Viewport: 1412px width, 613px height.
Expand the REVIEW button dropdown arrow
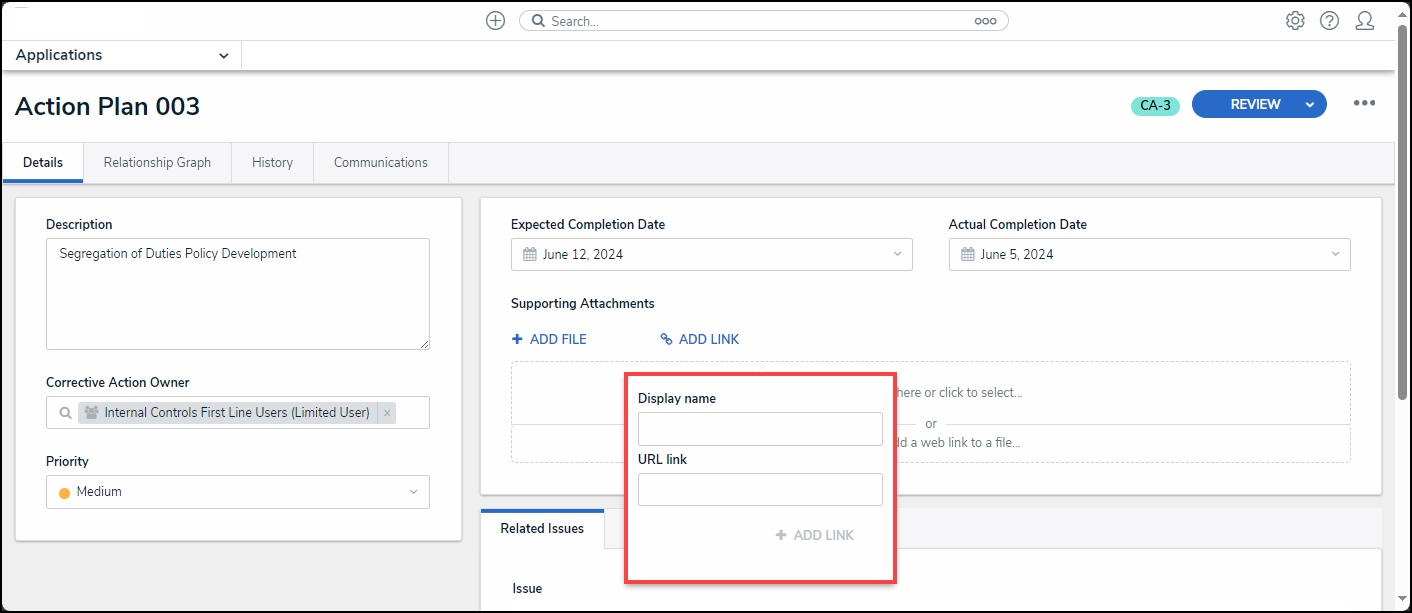(1310, 104)
